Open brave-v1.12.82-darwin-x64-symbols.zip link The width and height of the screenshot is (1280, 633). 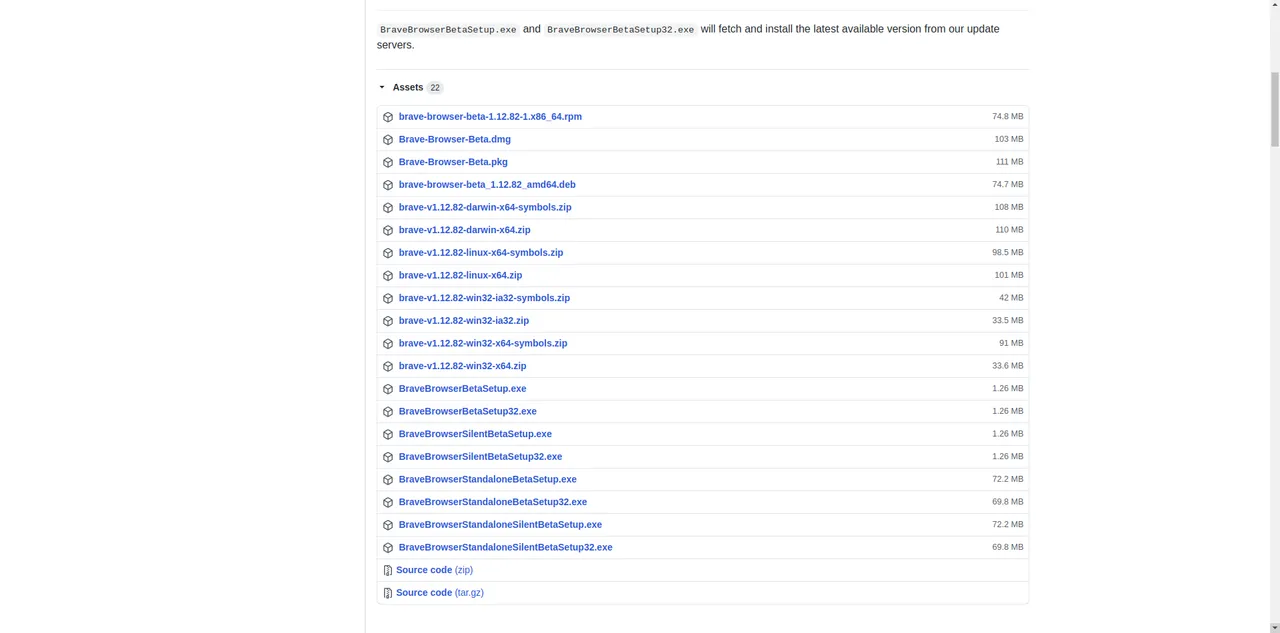tap(485, 207)
